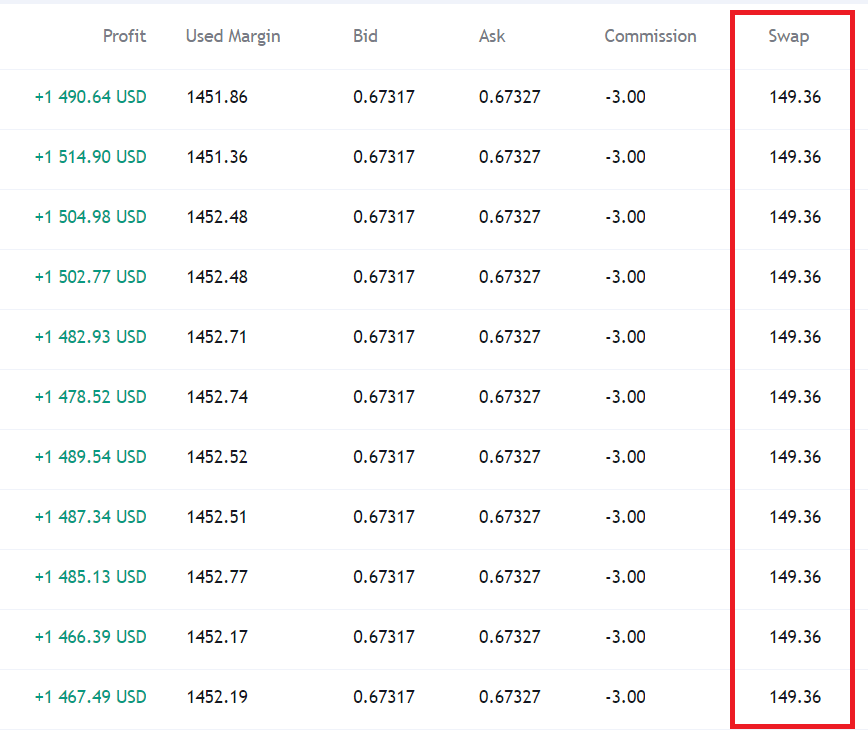
Task: Click the Bid column header
Action: coord(365,36)
